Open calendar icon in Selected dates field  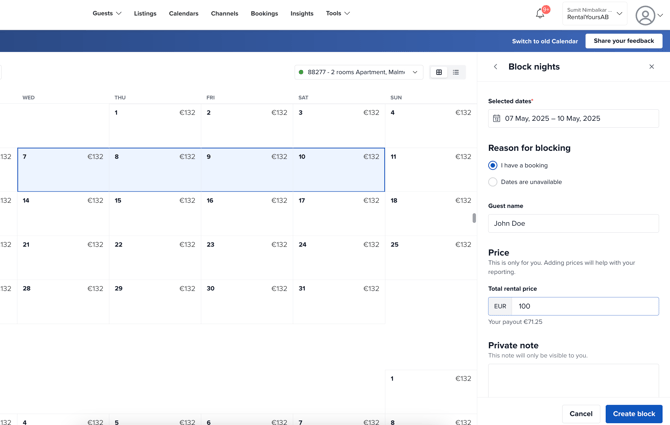click(497, 118)
